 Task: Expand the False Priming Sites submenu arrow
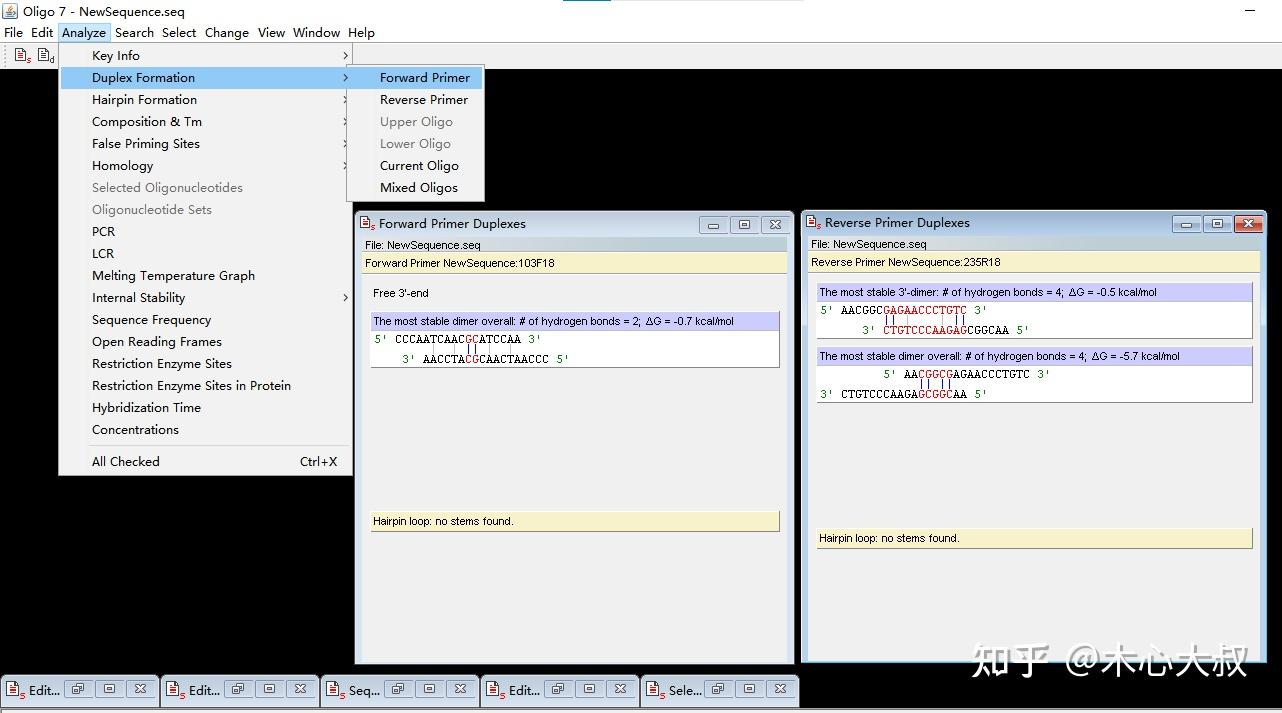point(345,144)
